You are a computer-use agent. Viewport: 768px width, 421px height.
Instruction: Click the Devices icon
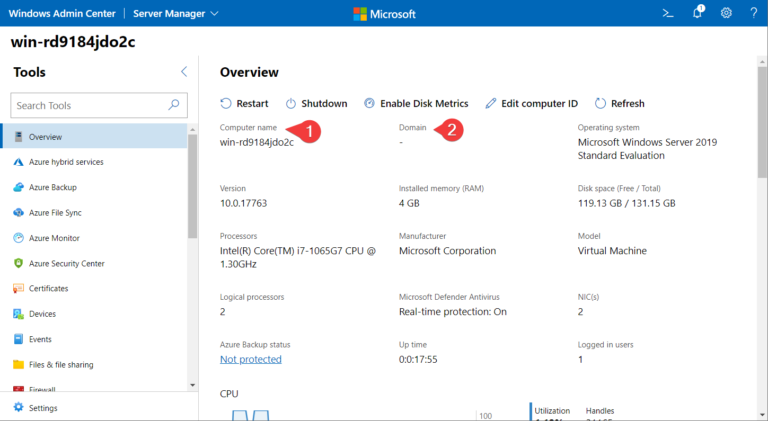click(x=18, y=314)
